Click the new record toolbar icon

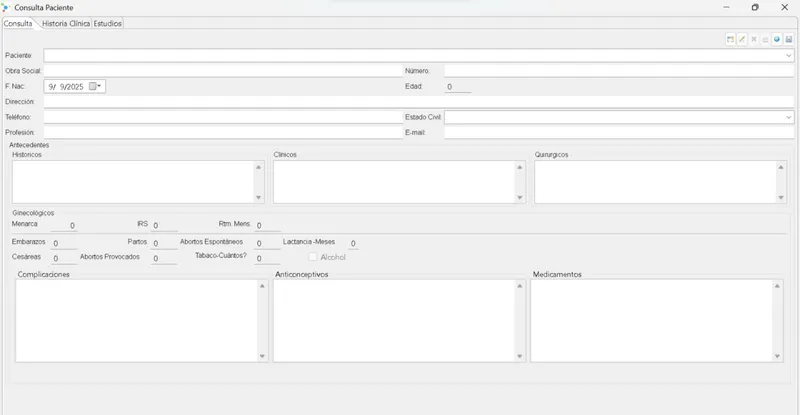tap(731, 39)
